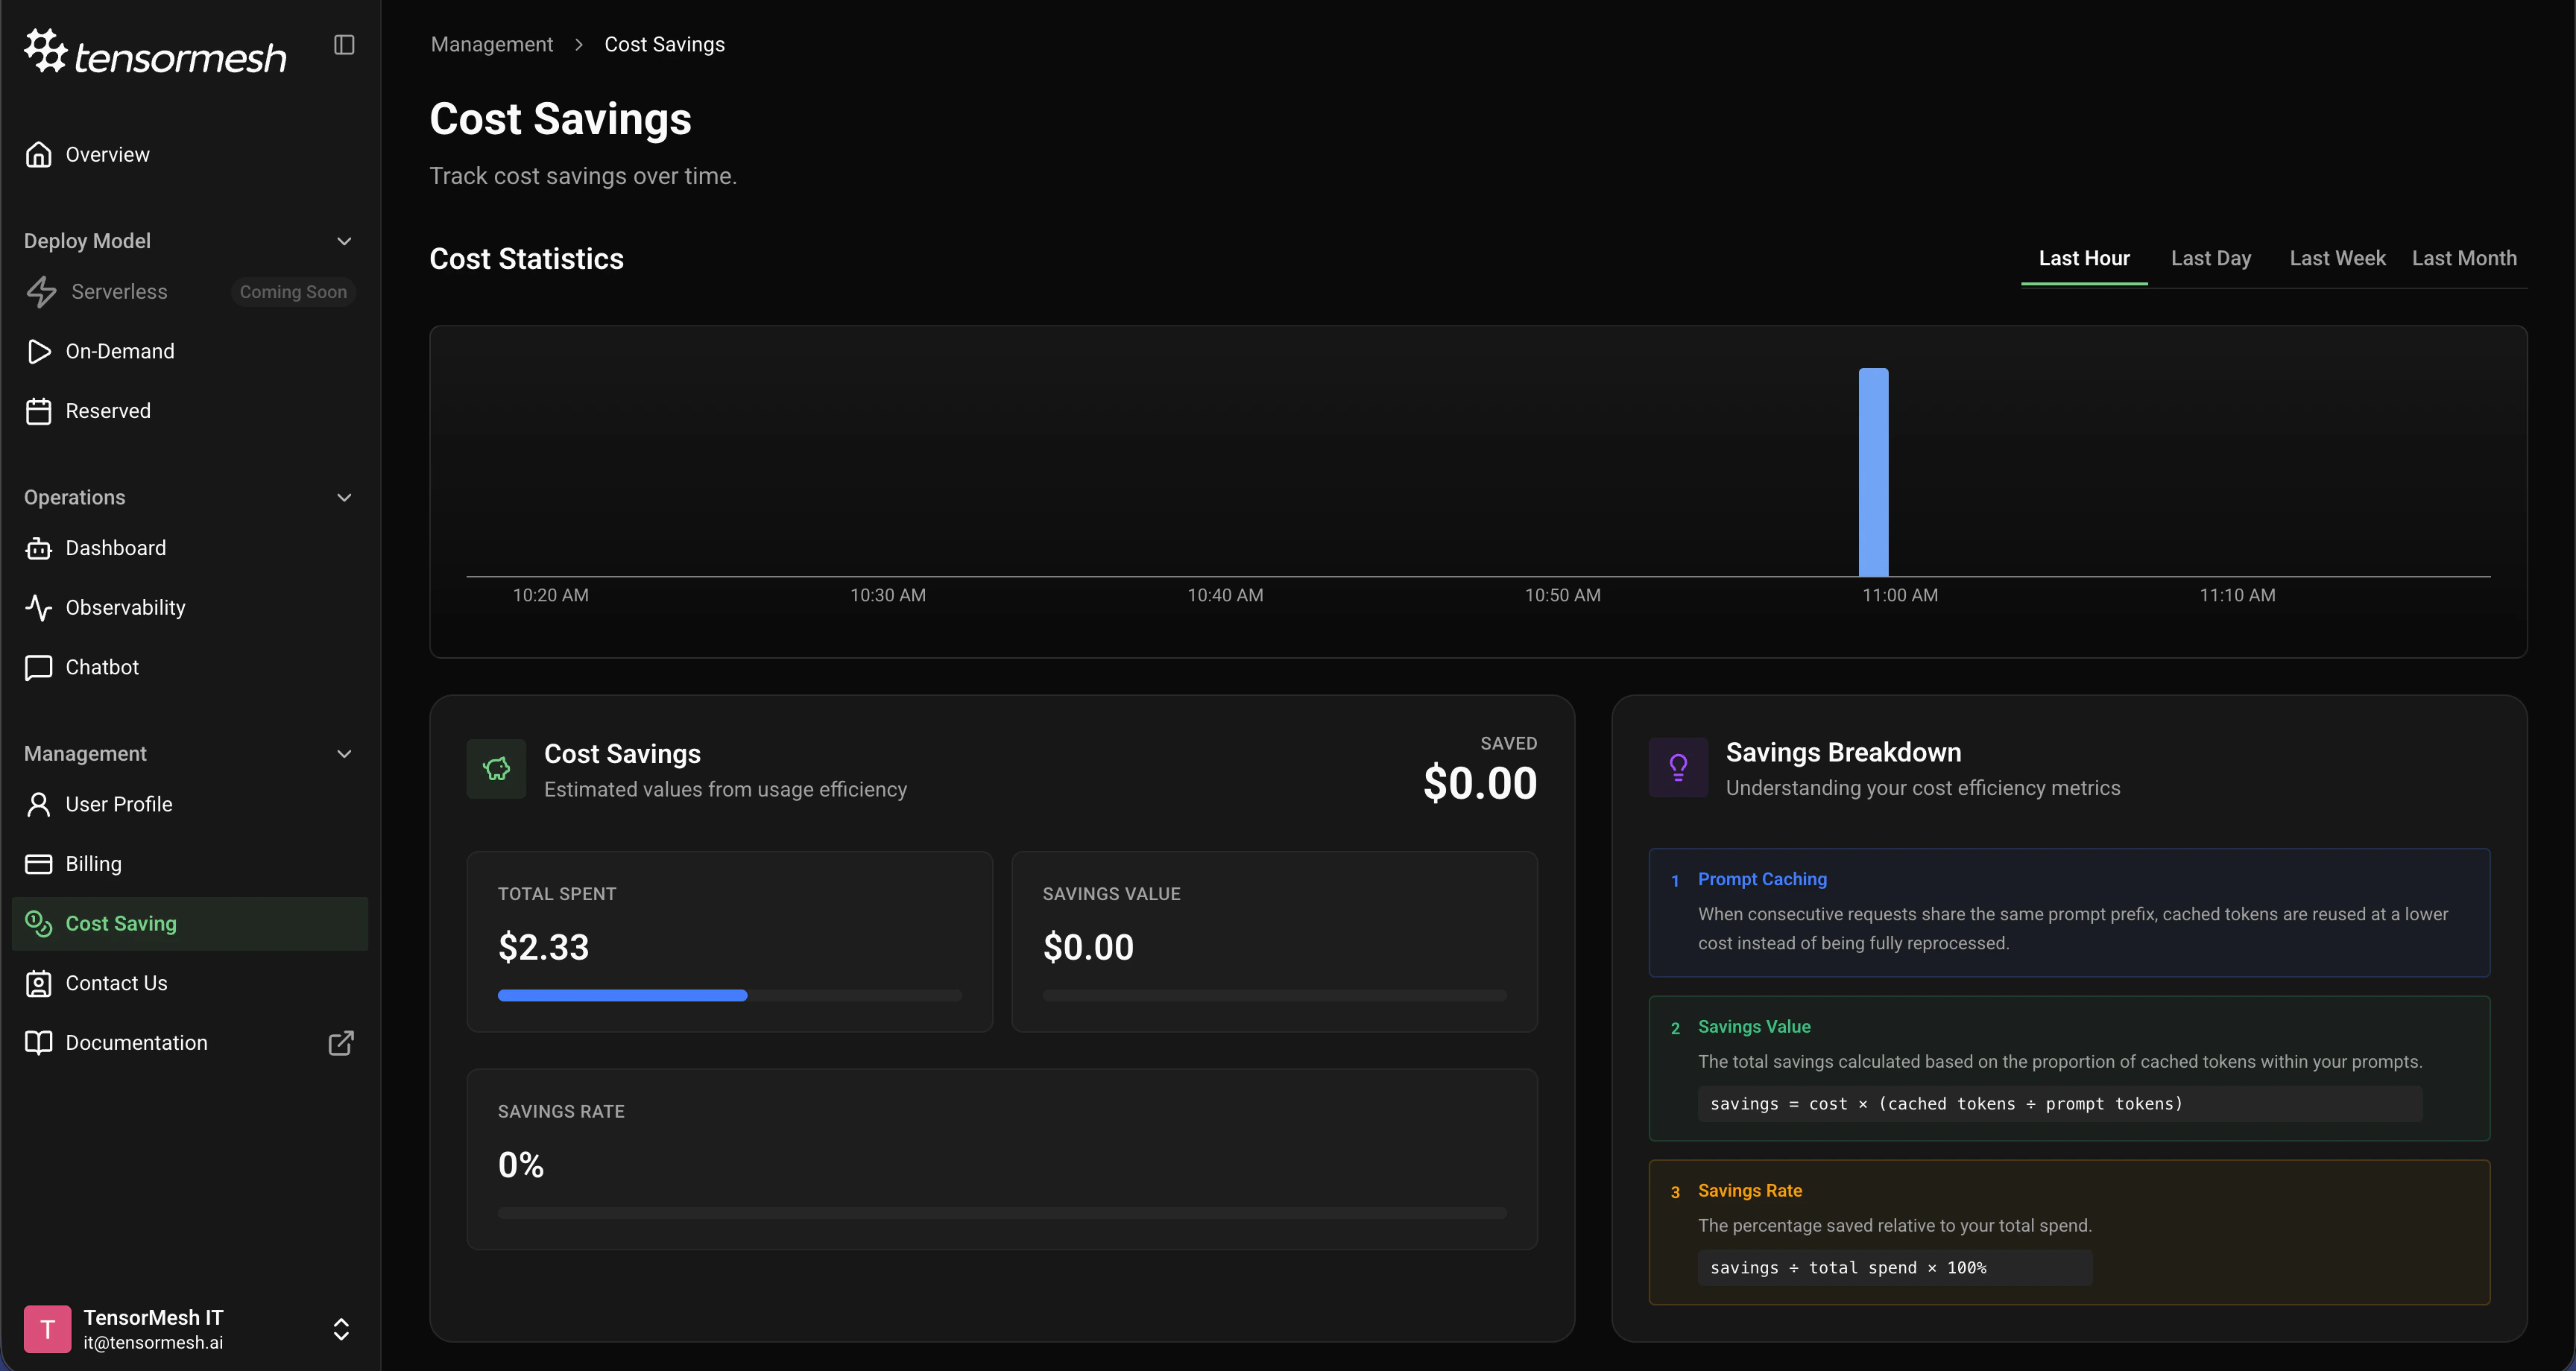
Task: Click the Chatbot message icon
Action: pos(39,667)
